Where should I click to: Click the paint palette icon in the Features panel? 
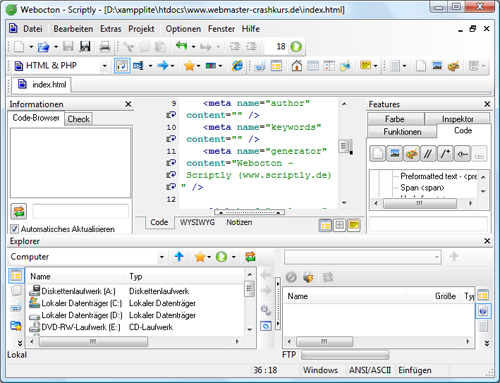[x=411, y=154]
